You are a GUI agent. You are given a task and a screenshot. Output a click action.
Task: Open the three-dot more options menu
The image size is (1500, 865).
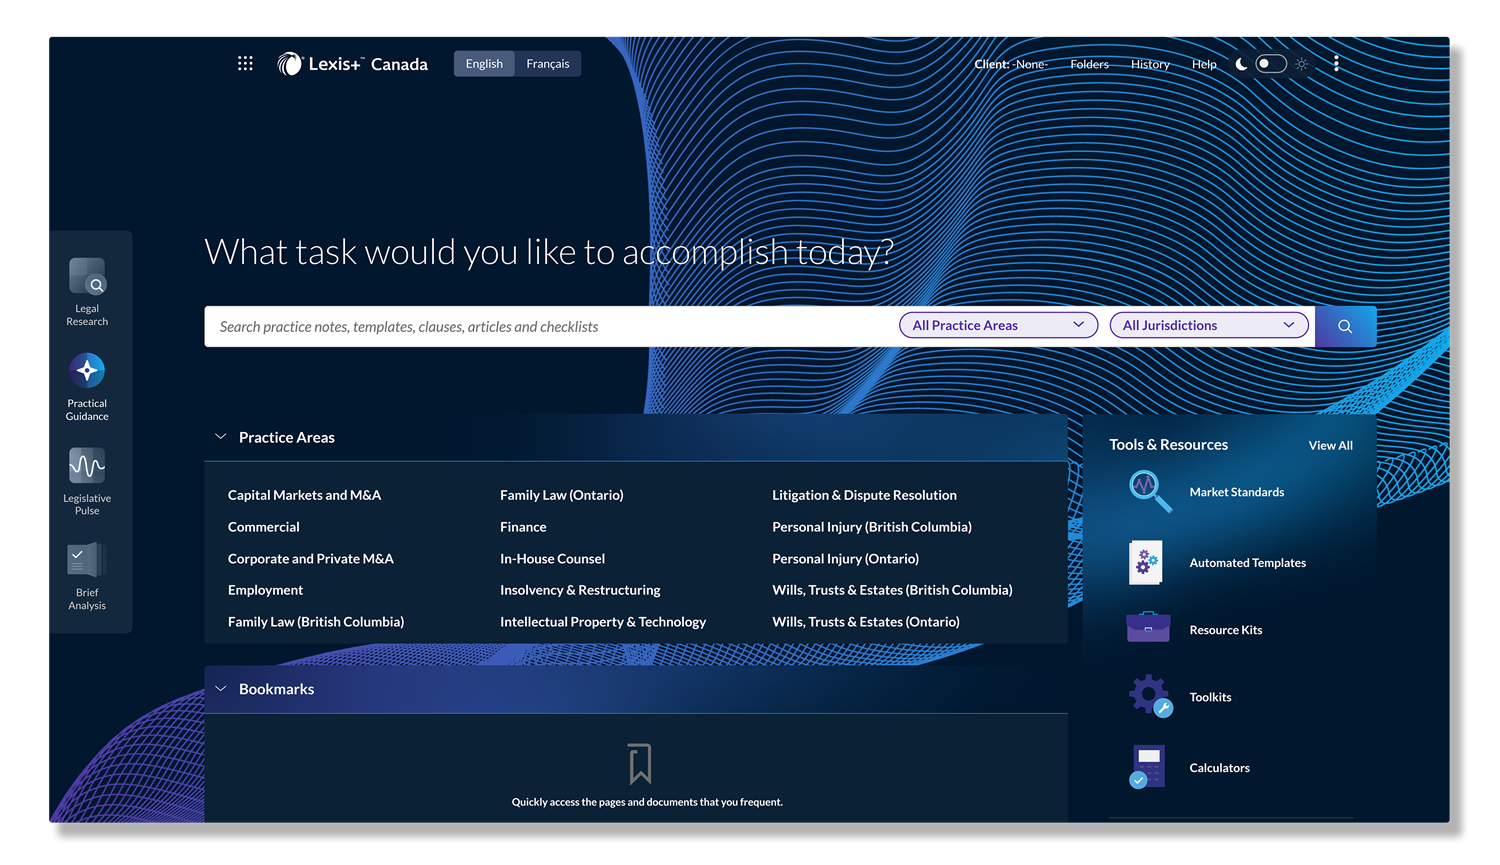[x=1336, y=64]
